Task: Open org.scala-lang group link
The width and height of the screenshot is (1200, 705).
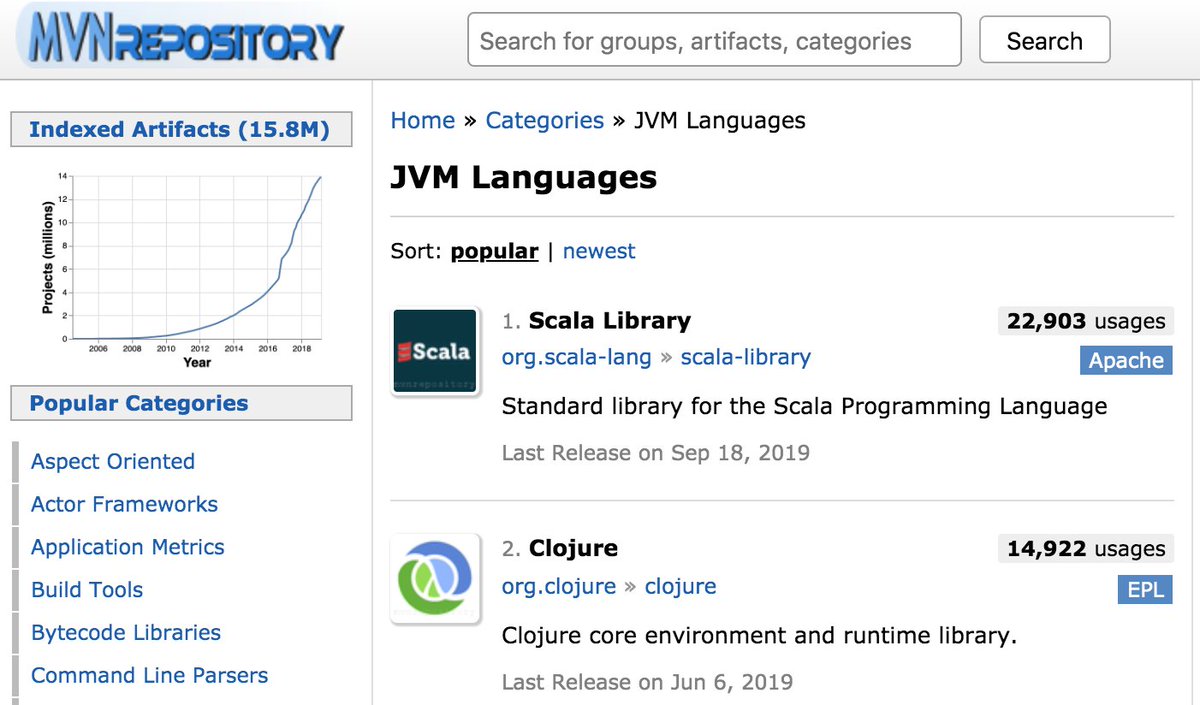Action: point(576,357)
